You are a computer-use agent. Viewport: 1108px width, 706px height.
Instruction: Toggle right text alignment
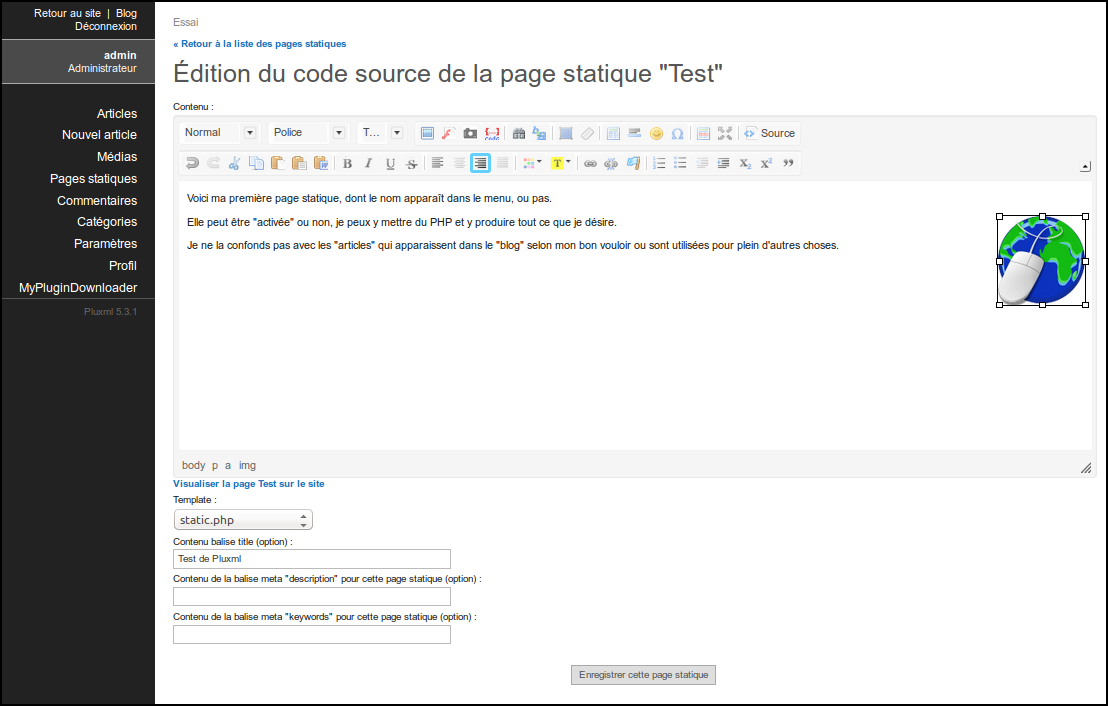481,163
